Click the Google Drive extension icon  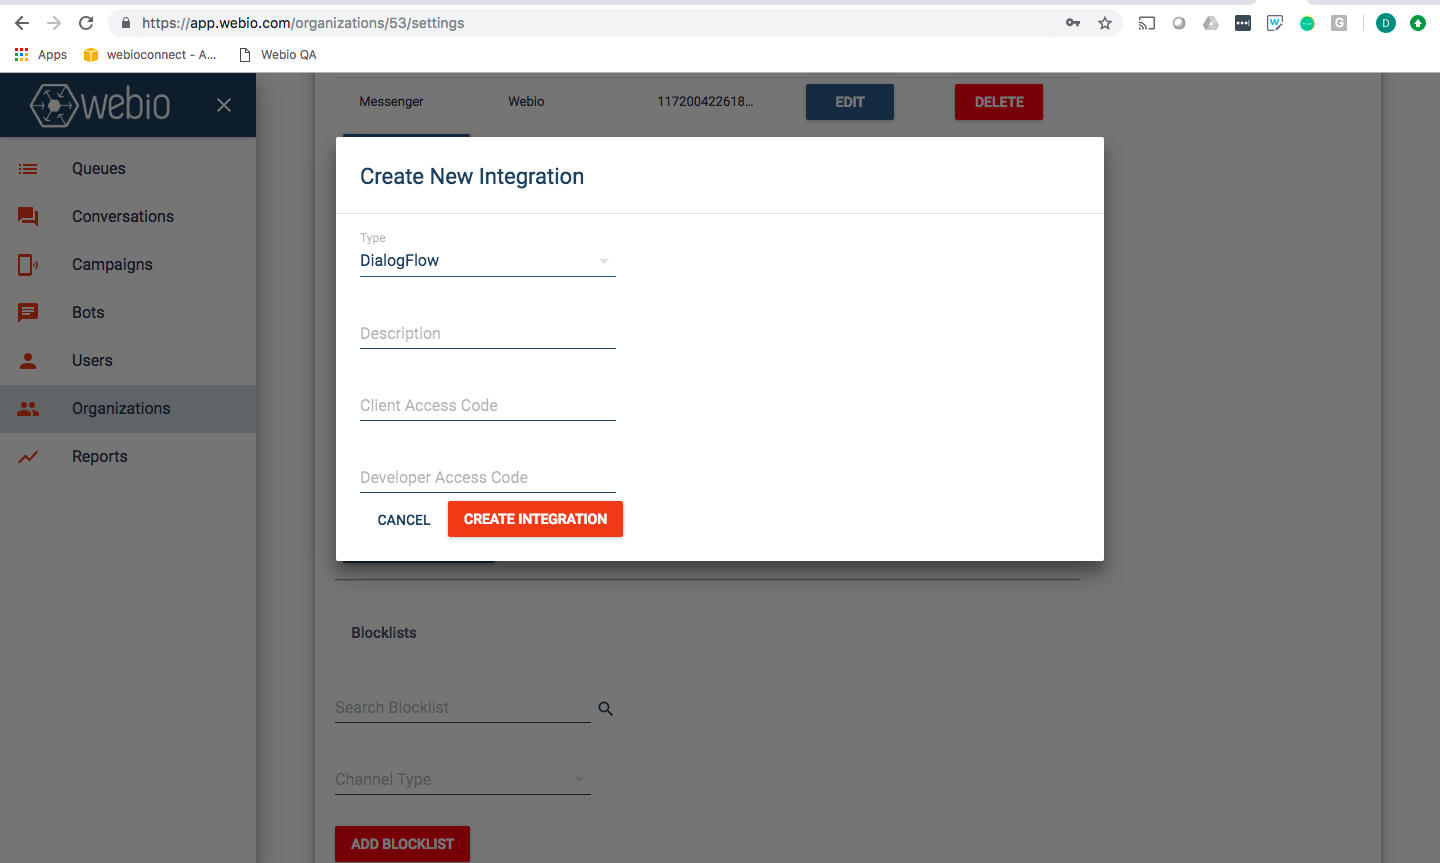click(x=1211, y=23)
